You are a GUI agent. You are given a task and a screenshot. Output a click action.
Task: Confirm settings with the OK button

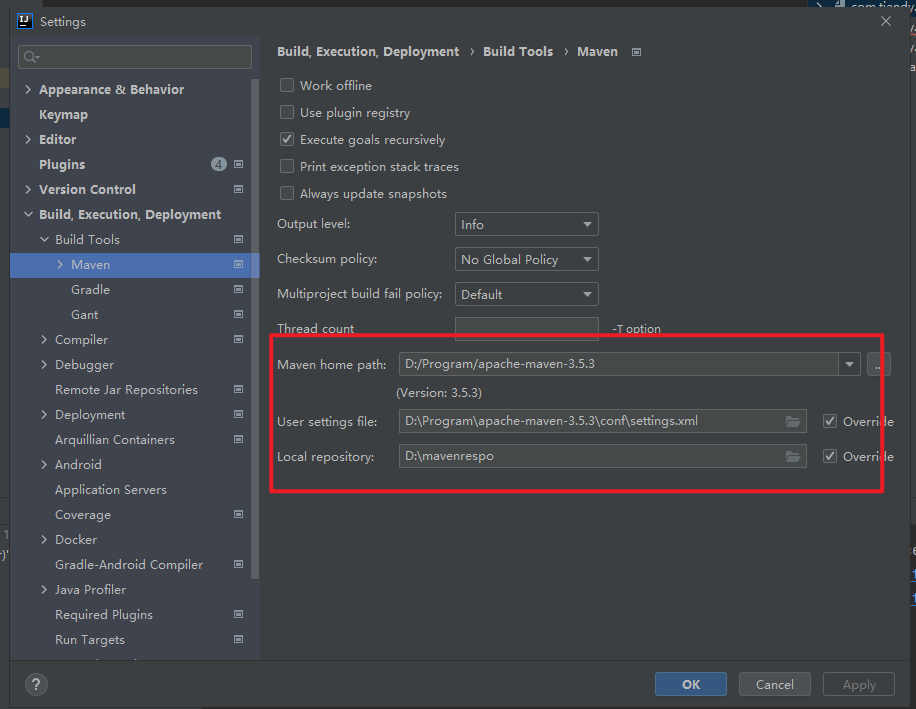[x=691, y=684]
